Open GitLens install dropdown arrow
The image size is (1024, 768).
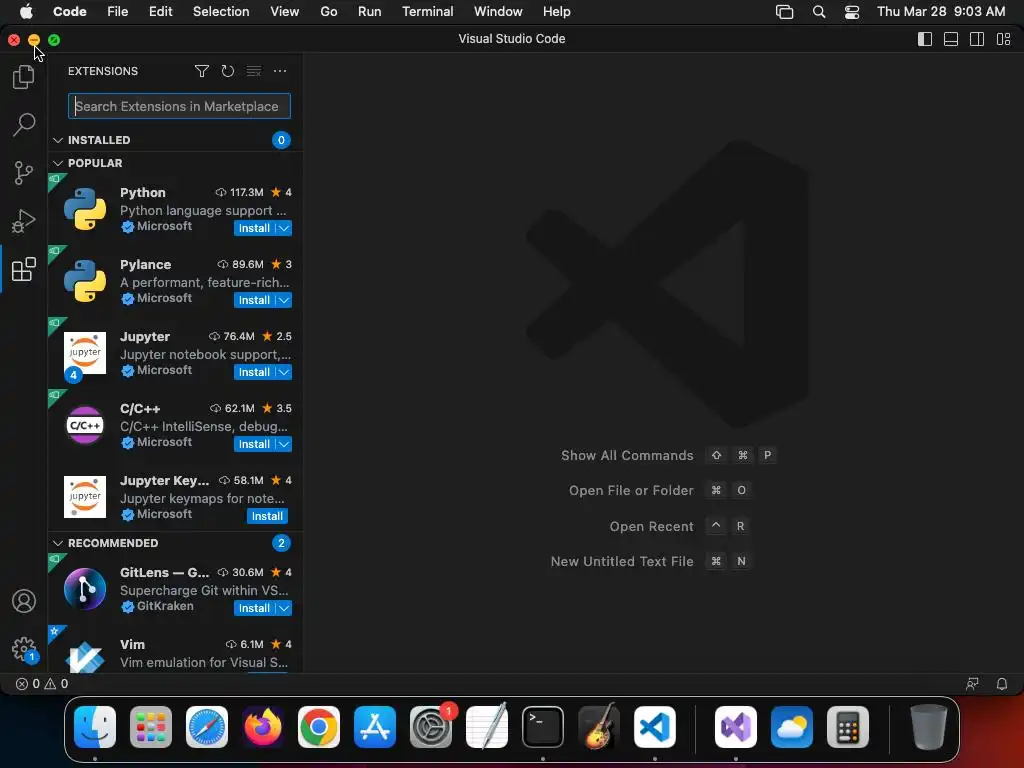[x=284, y=608]
